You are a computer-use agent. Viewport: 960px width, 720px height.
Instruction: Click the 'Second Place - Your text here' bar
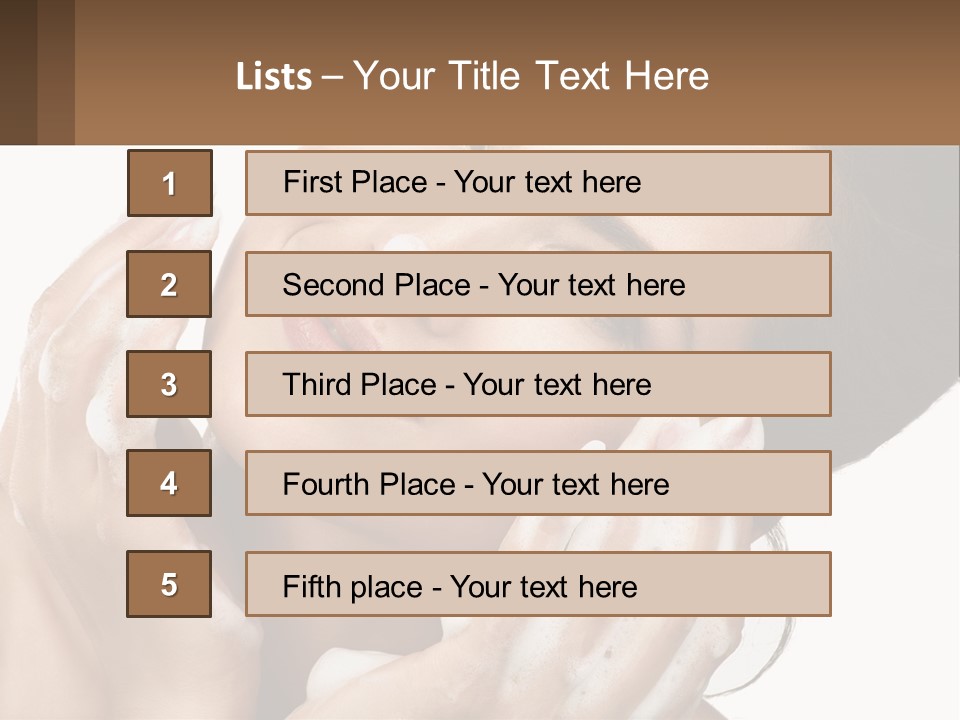pos(538,284)
